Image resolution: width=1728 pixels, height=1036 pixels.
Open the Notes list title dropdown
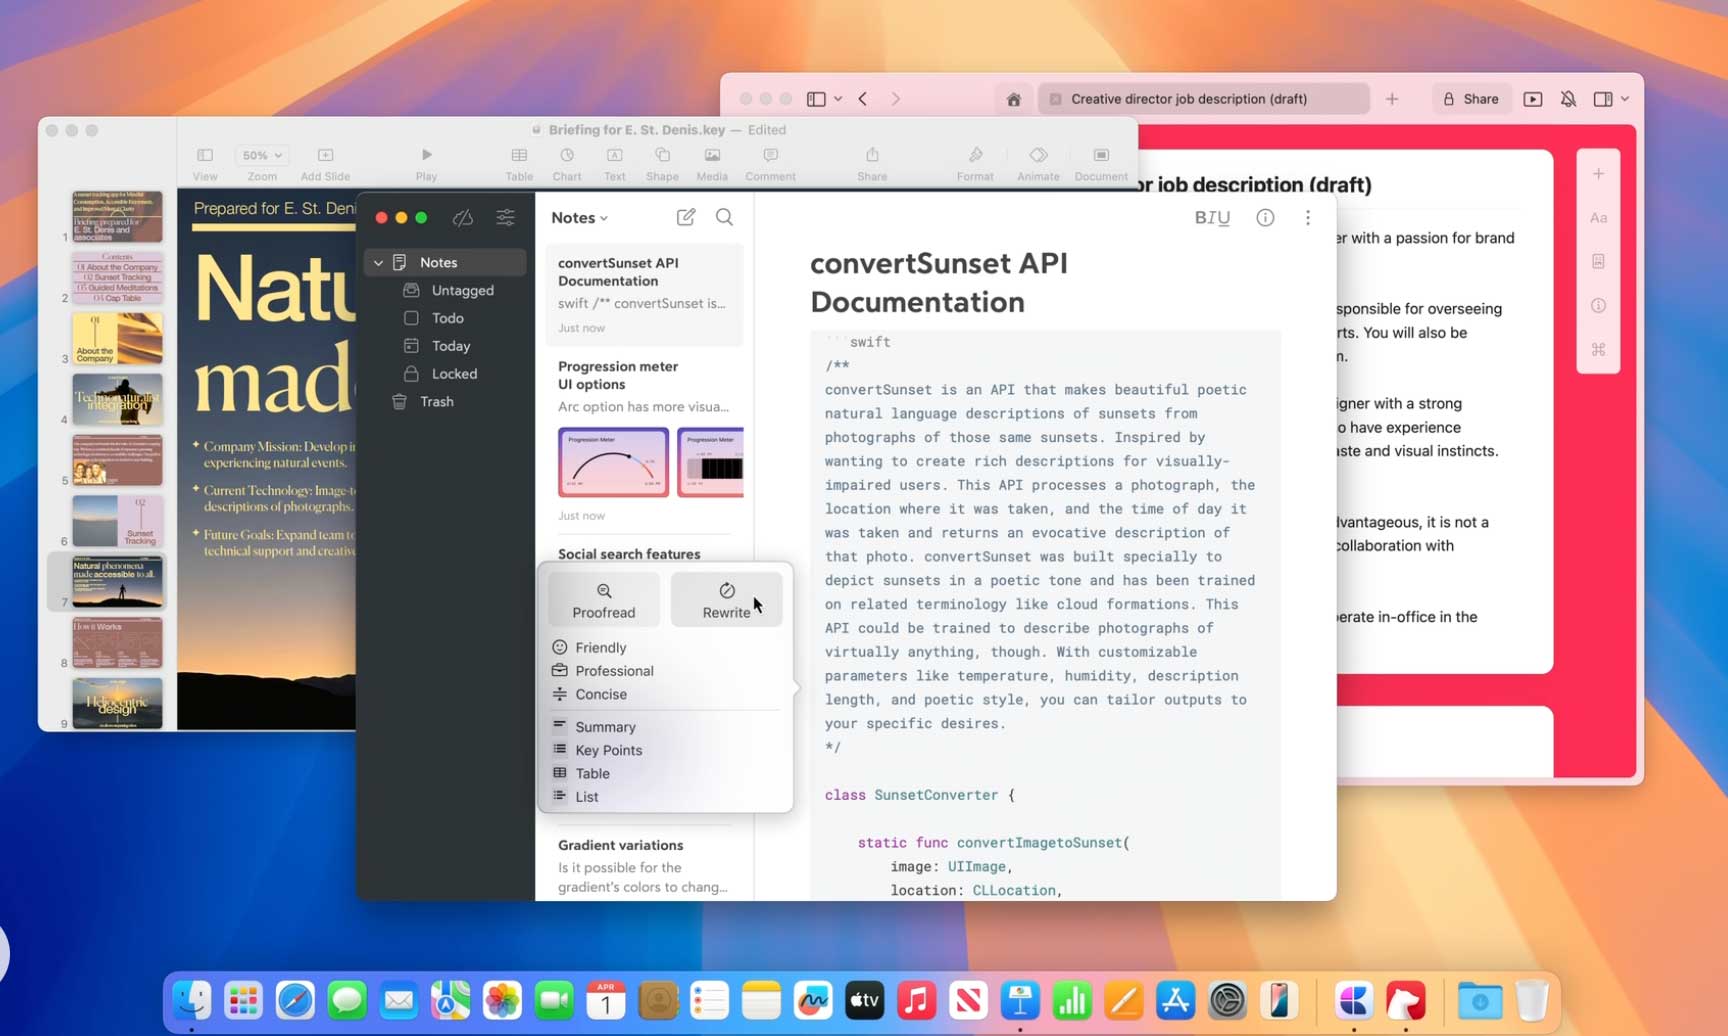579,217
